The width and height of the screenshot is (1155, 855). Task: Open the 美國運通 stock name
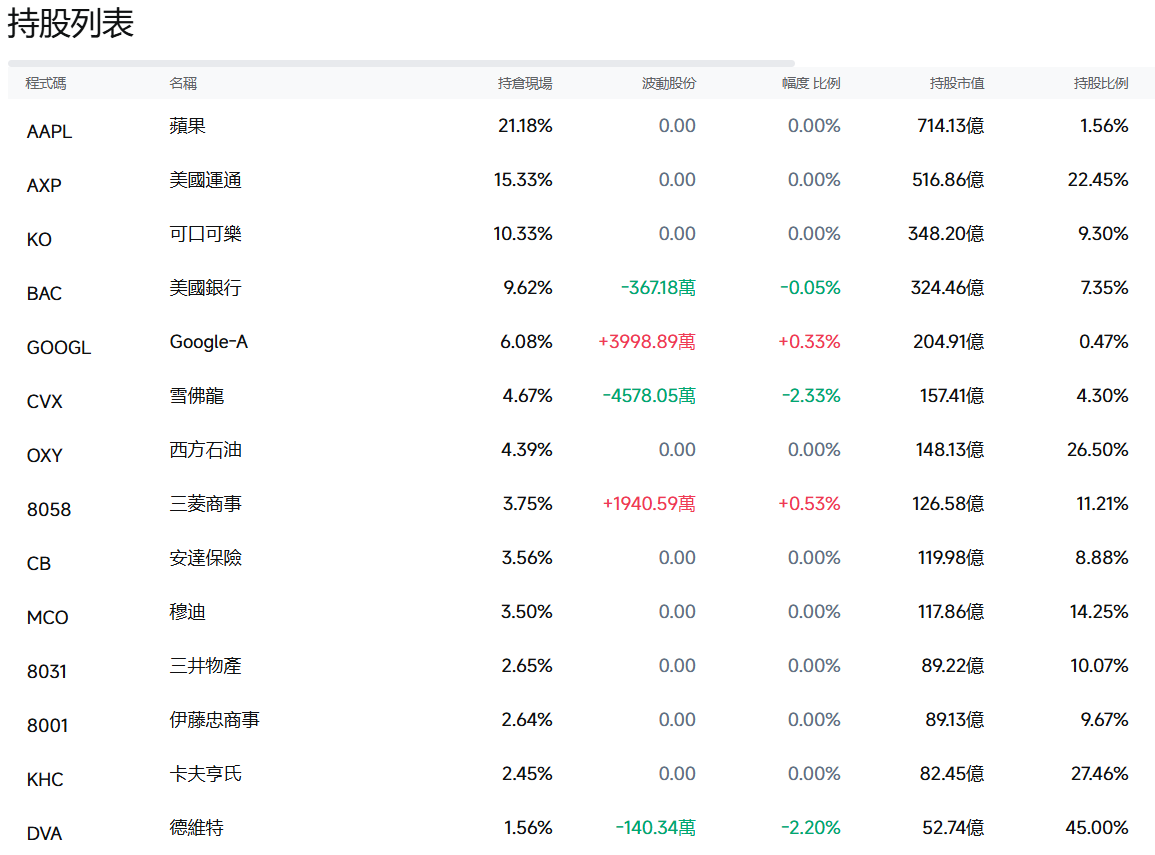pyautogui.click(x=206, y=180)
